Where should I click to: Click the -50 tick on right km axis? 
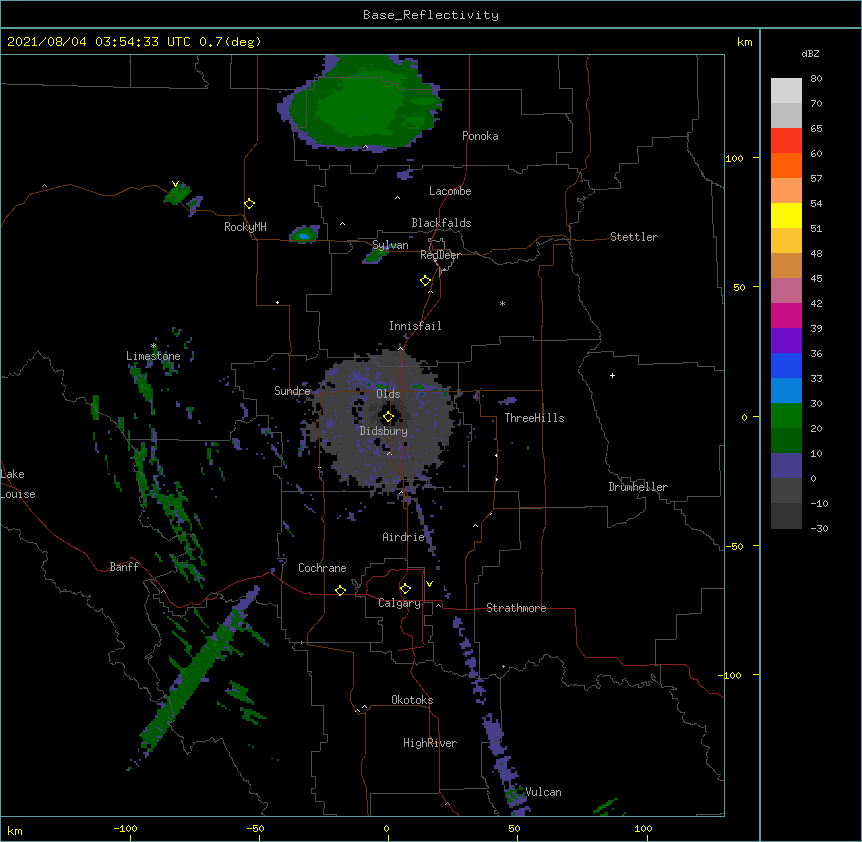[734, 546]
